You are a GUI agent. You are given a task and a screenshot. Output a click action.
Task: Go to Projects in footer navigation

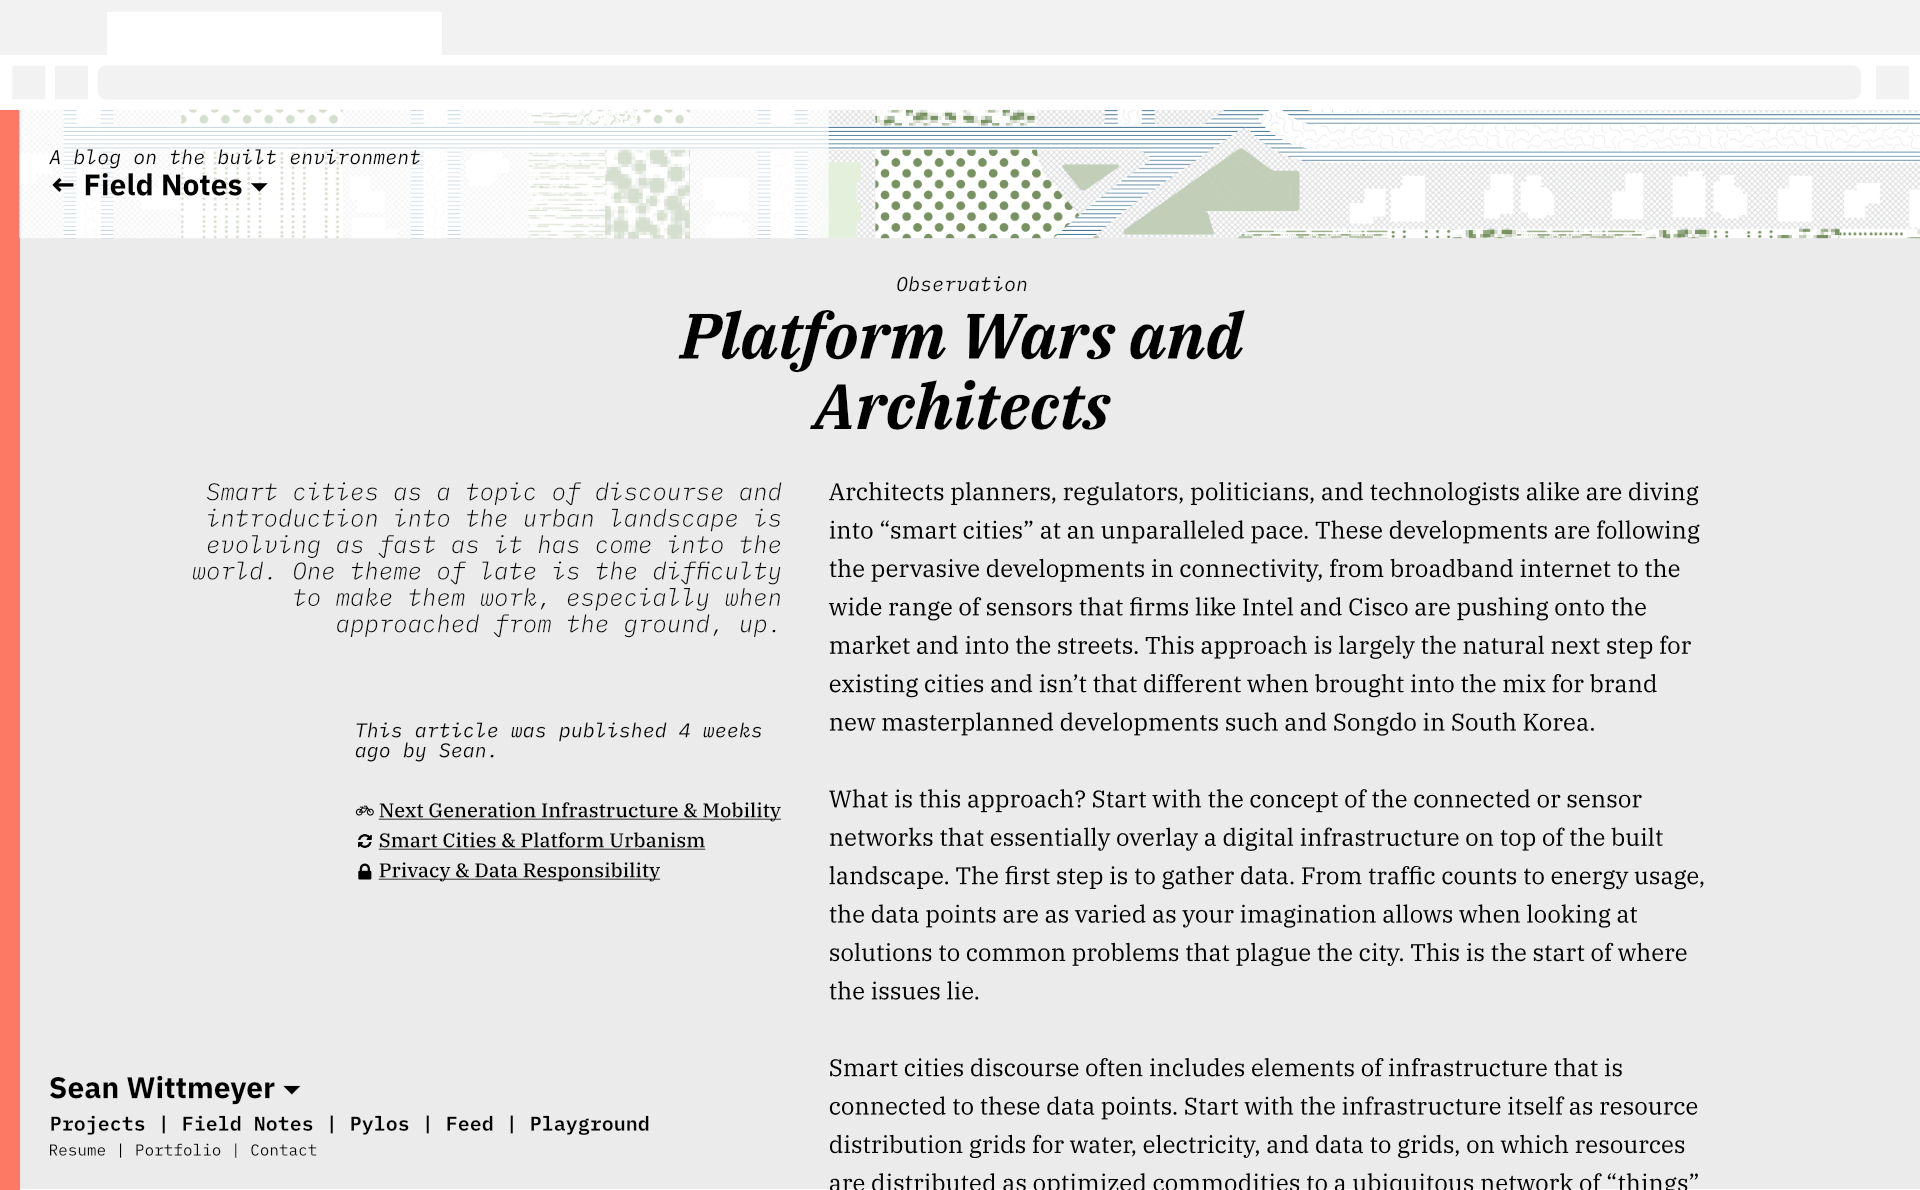(x=97, y=1124)
